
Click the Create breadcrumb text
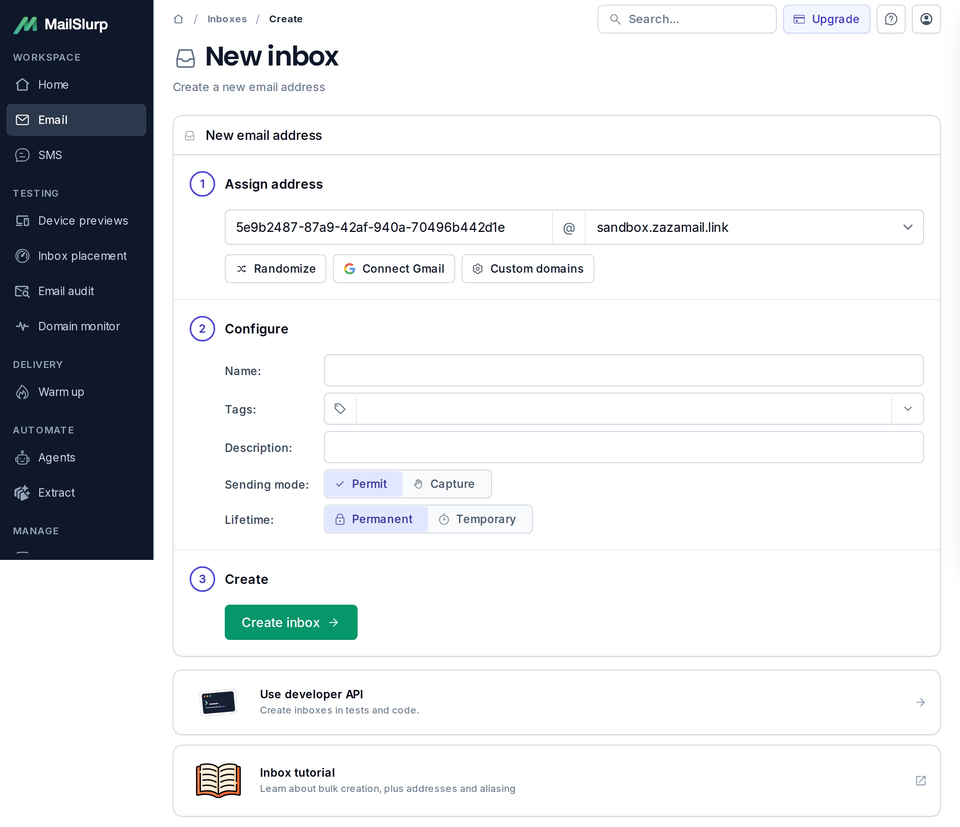click(x=286, y=19)
